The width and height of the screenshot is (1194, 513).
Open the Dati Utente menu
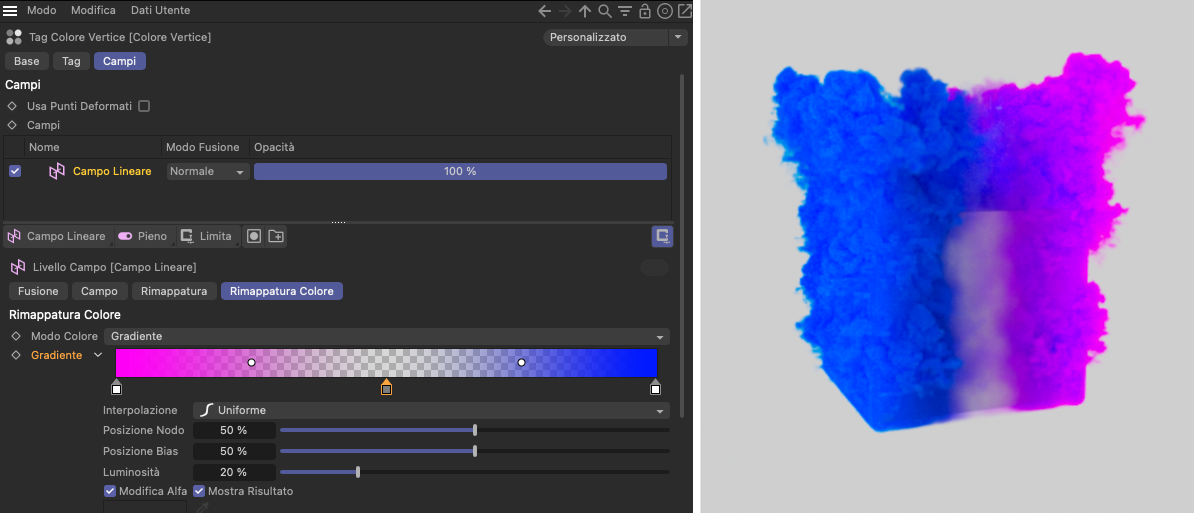pos(161,11)
